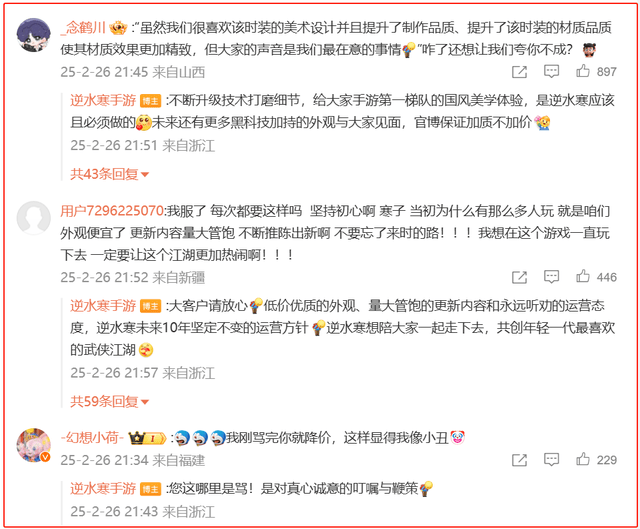The width and height of the screenshot is (640, 529).
Task: Share the 用户7296225070 comment
Action: pos(519,277)
